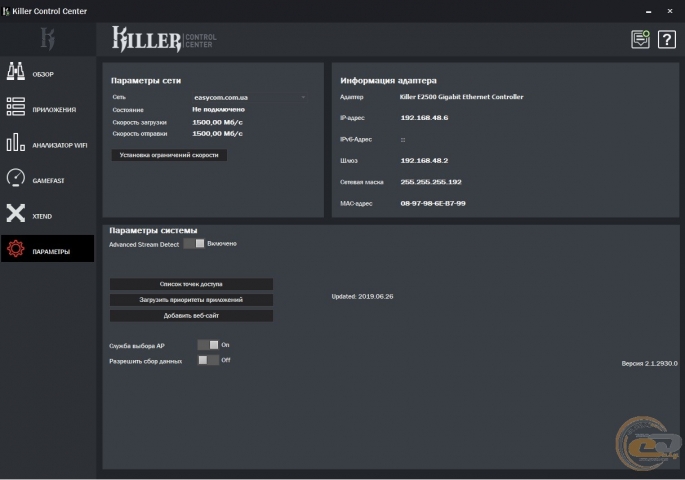Enable the allow data collection switch
Viewport: 685px width, 480px height.
point(208,360)
